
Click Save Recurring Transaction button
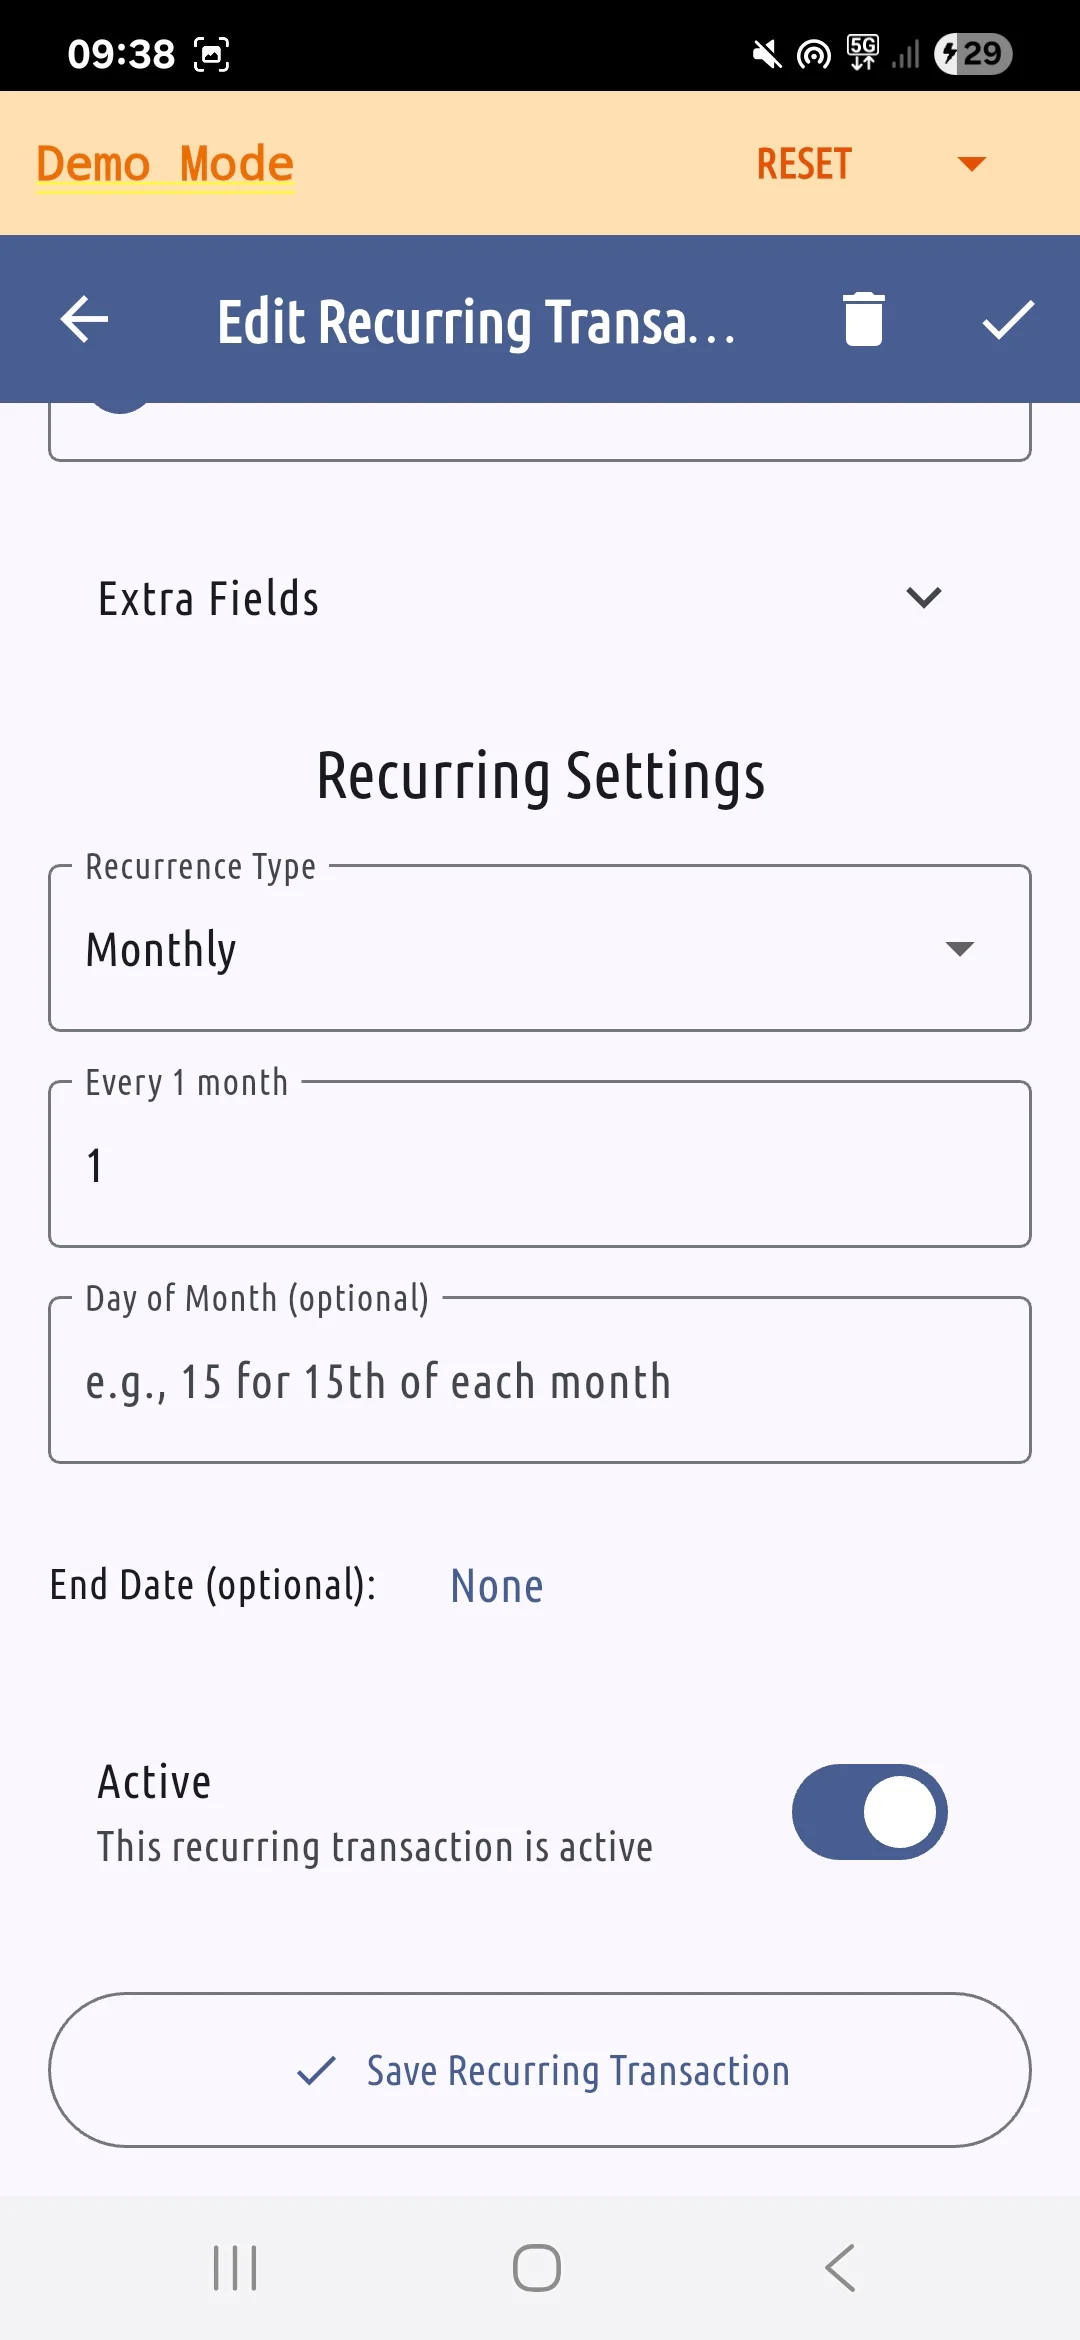pos(540,2070)
